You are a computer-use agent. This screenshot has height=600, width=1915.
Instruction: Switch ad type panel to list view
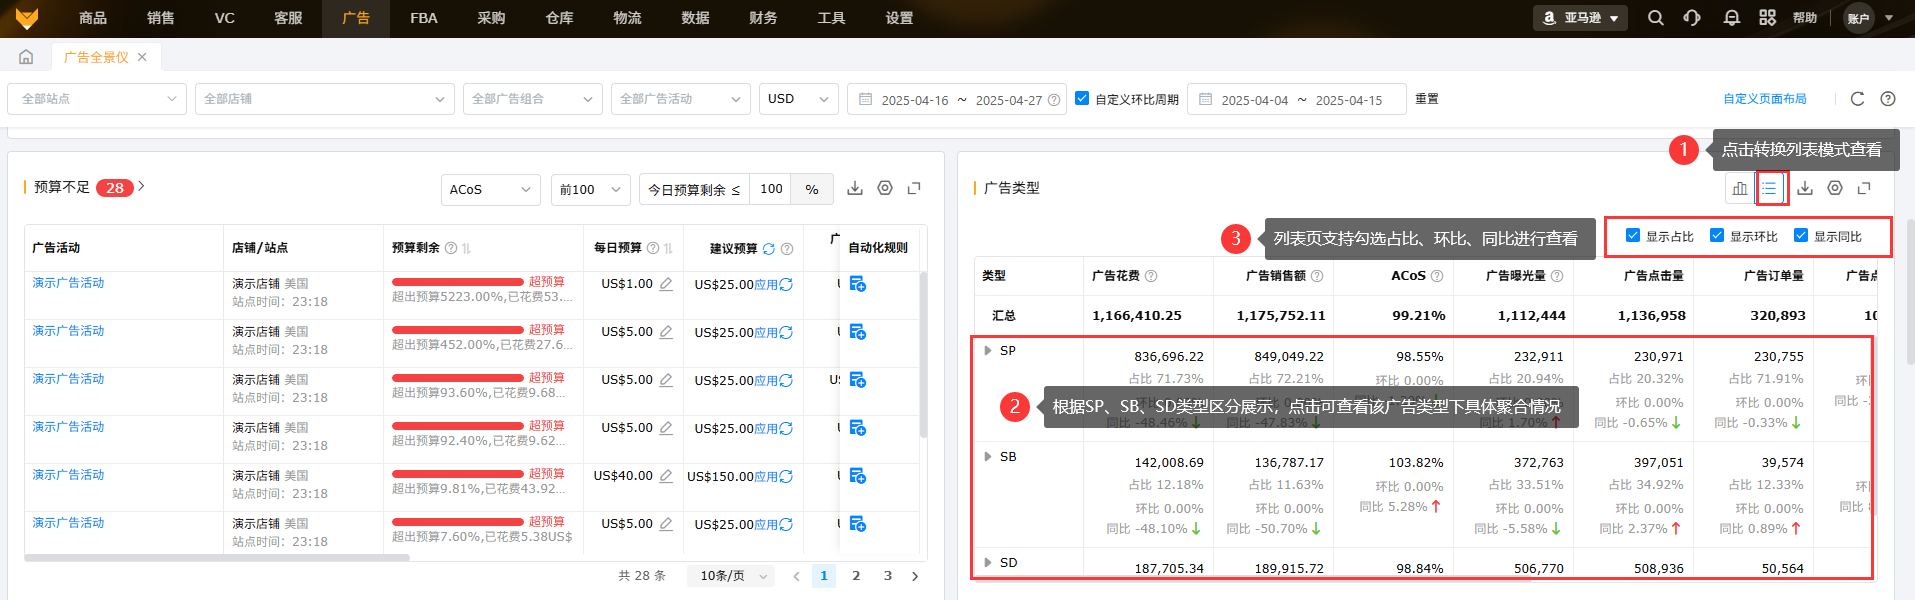click(1770, 188)
